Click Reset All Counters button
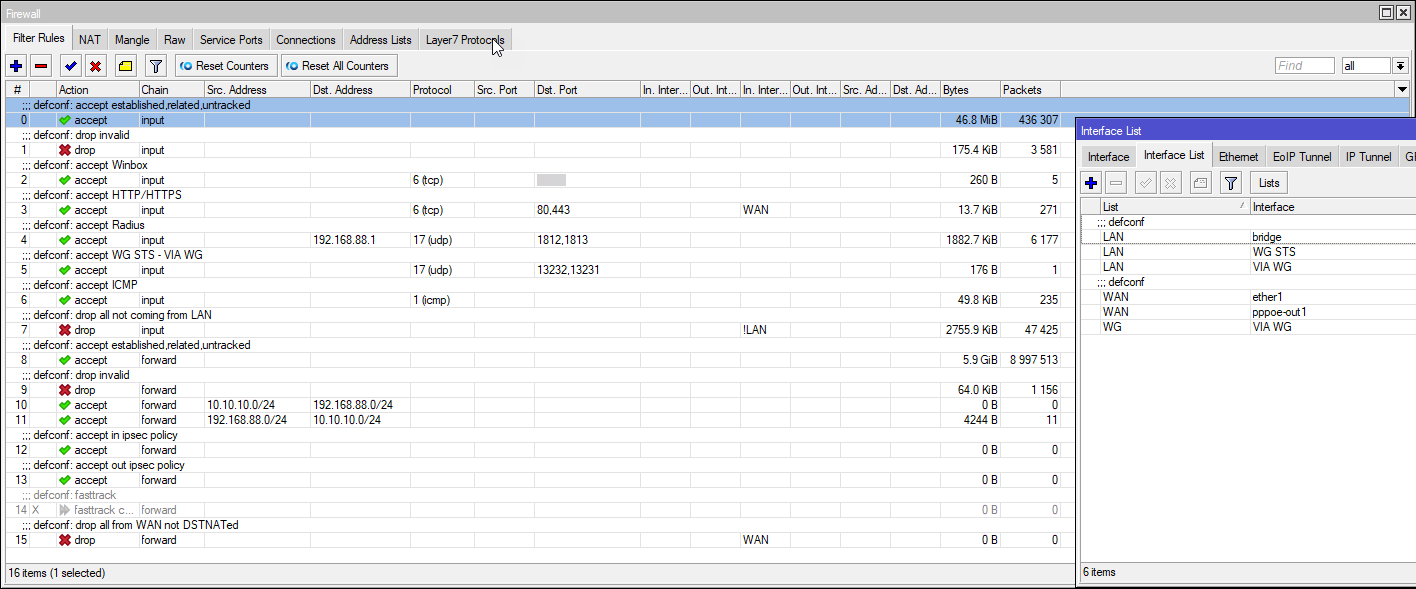The width and height of the screenshot is (1416, 589). click(x=338, y=66)
